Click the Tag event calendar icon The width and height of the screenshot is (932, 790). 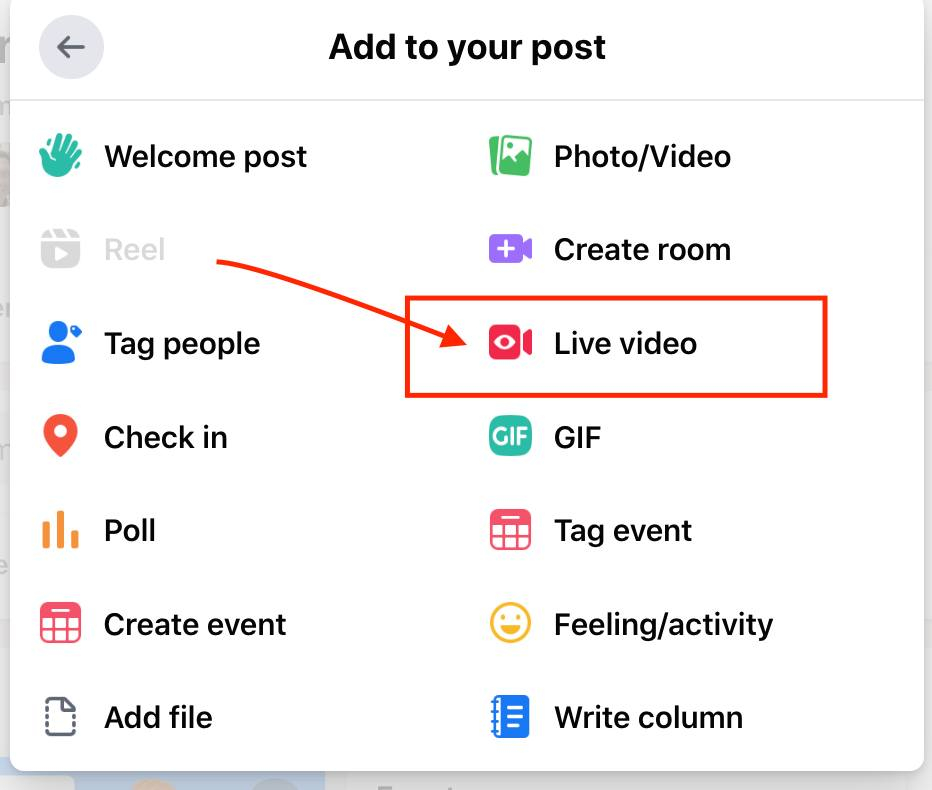510,529
